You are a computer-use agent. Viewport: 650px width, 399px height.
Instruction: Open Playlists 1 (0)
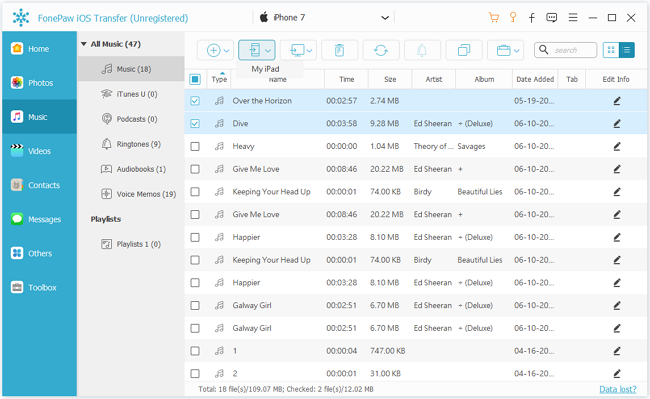[131, 244]
